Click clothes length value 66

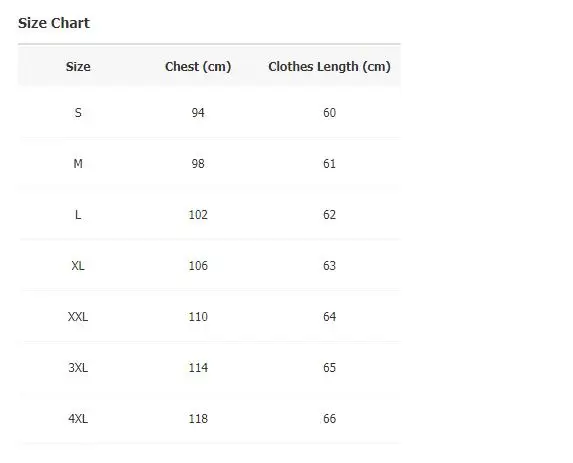pos(329,418)
